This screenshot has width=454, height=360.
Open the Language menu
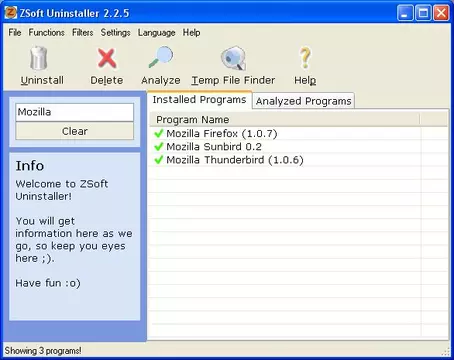(156, 32)
